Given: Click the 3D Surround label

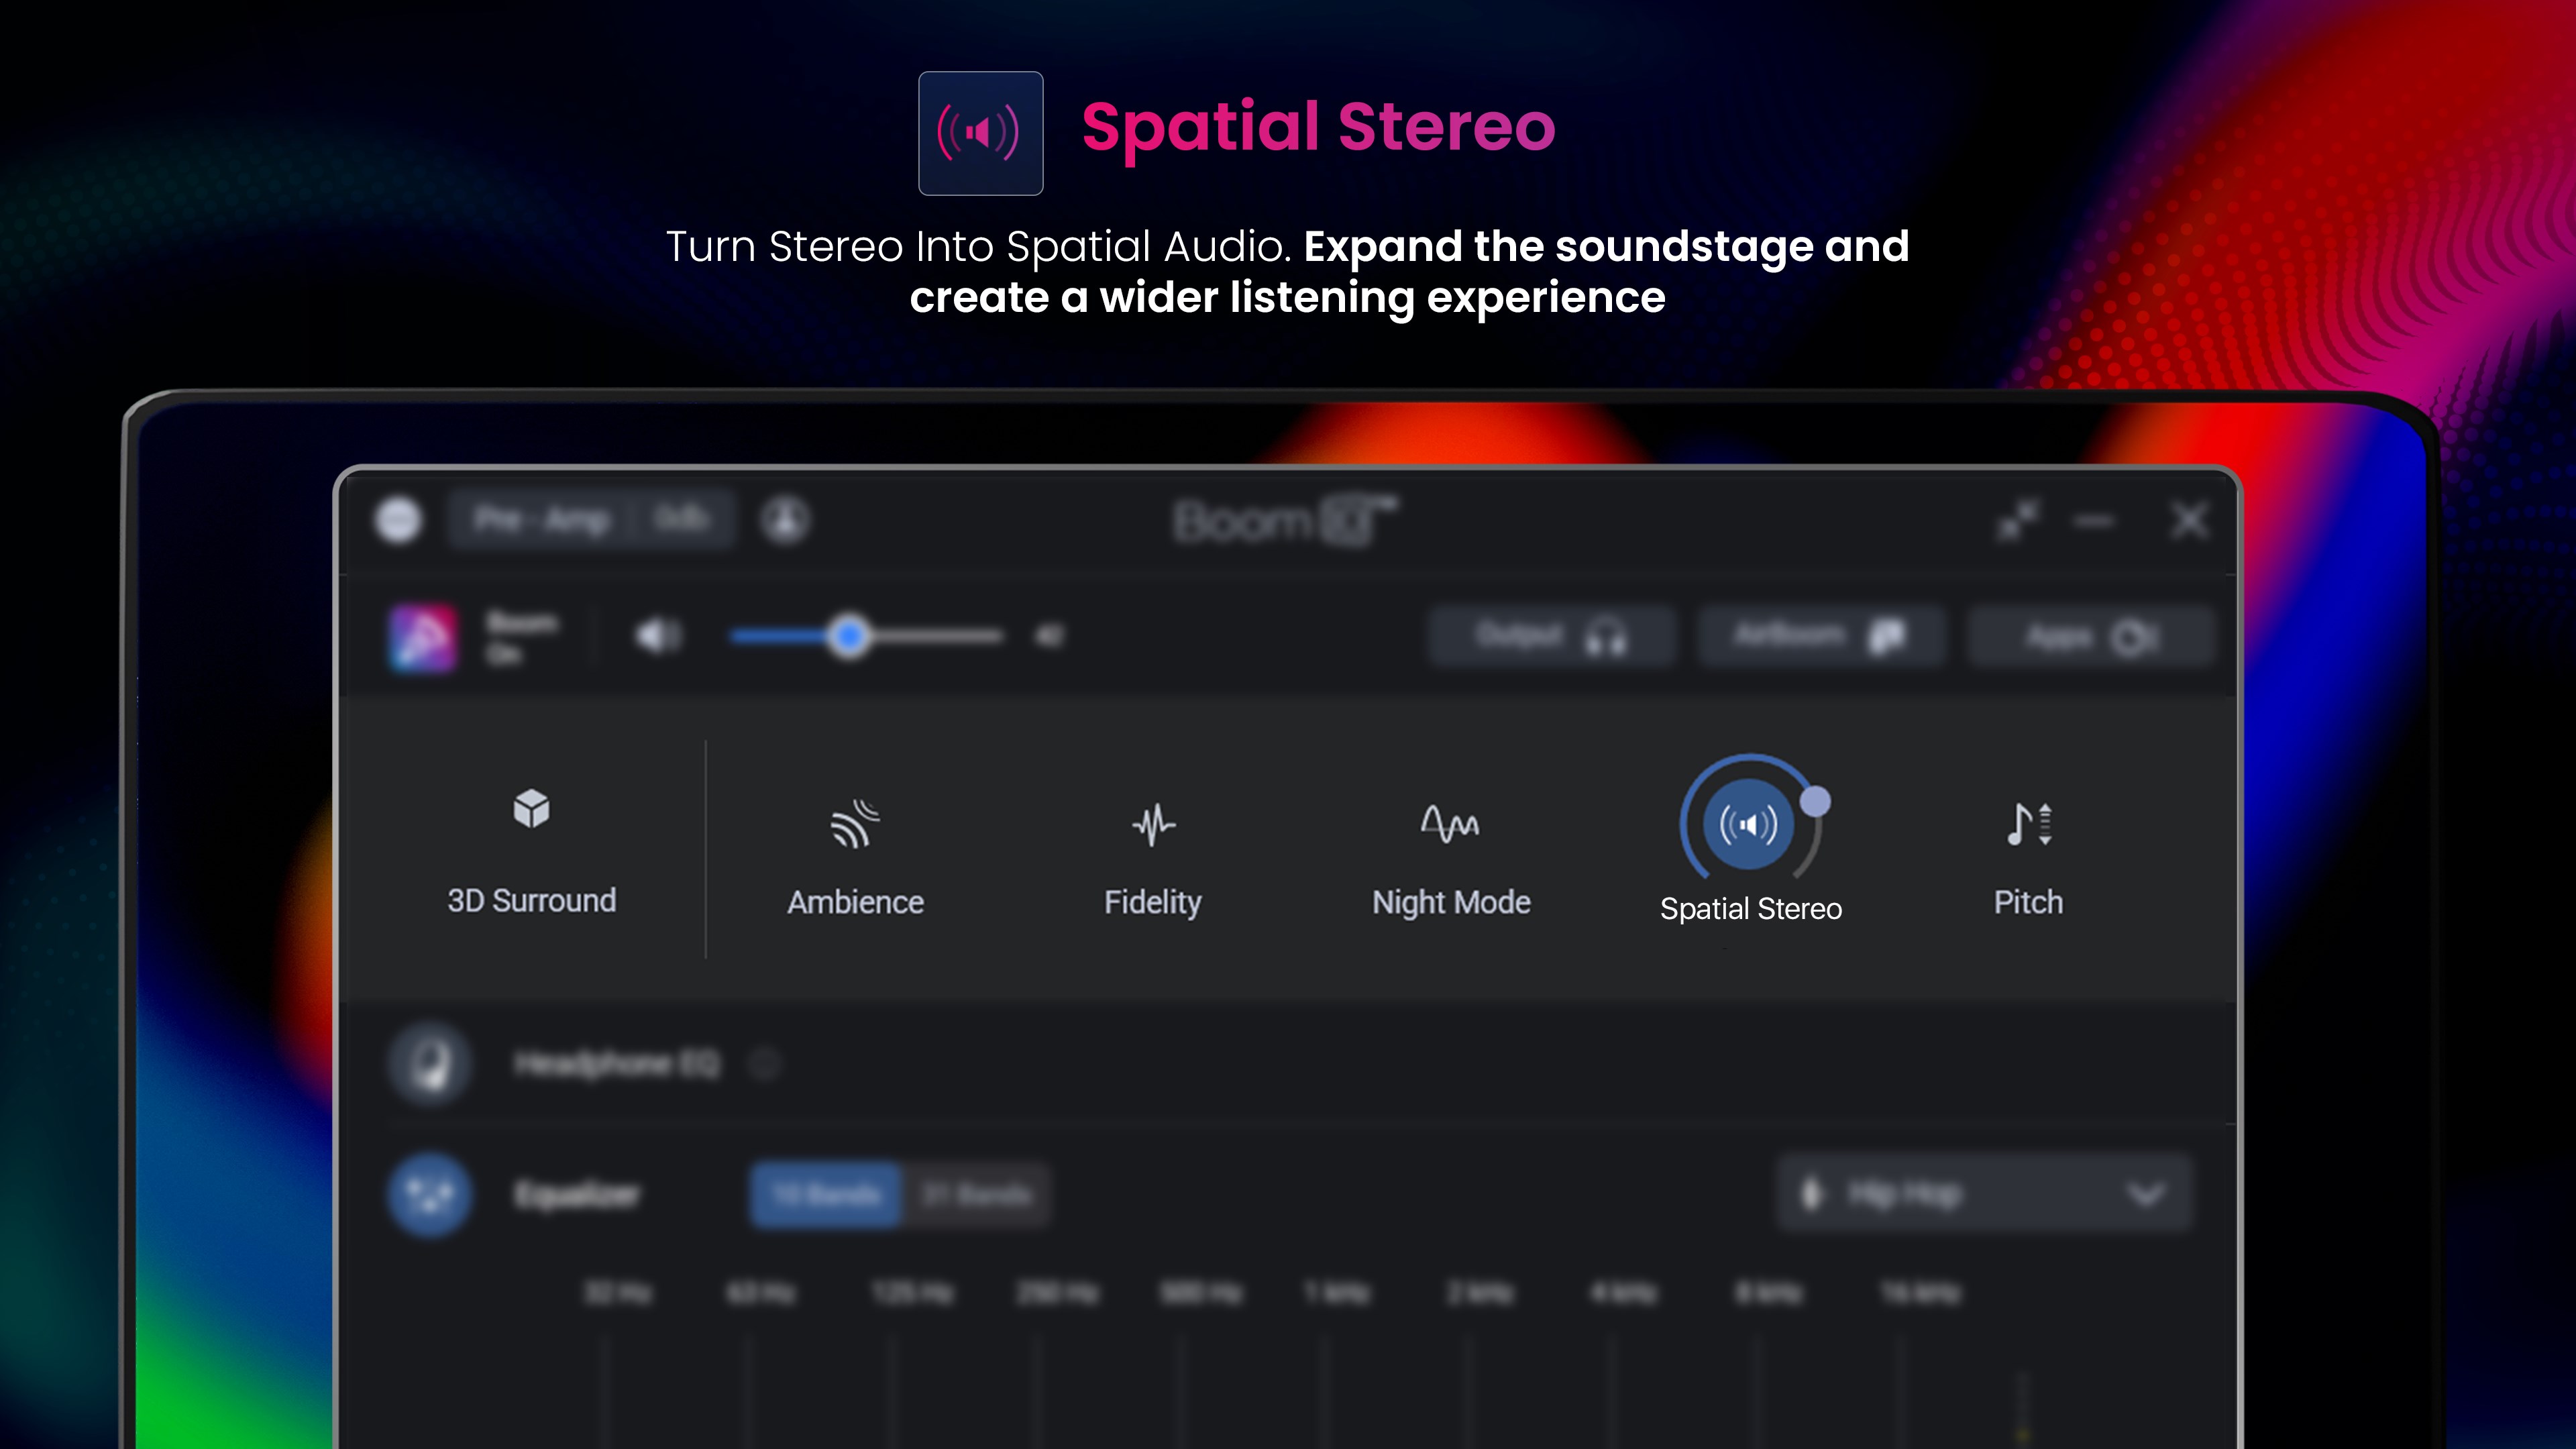Looking at the screenshot, I should pos(531,901).
